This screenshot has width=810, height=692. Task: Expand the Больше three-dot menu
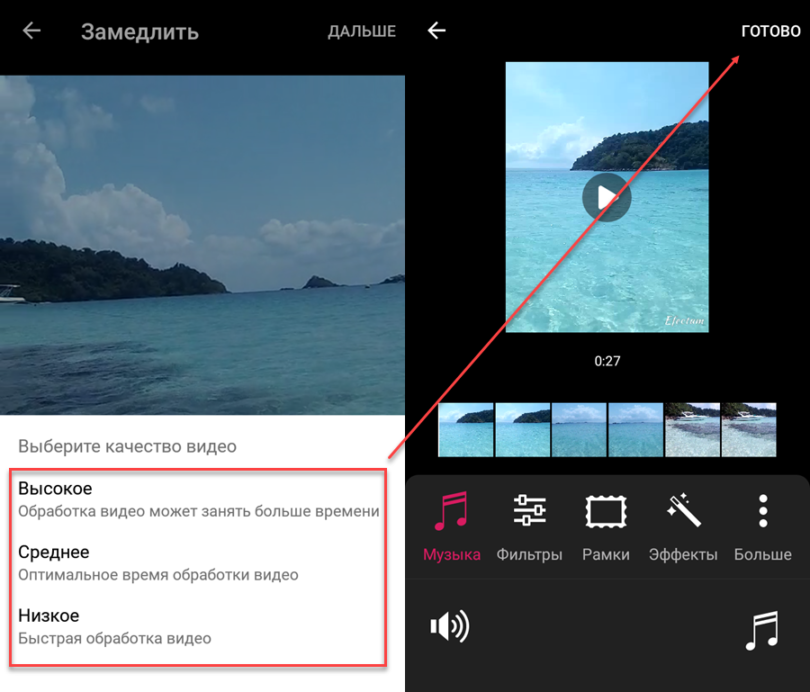762,526
